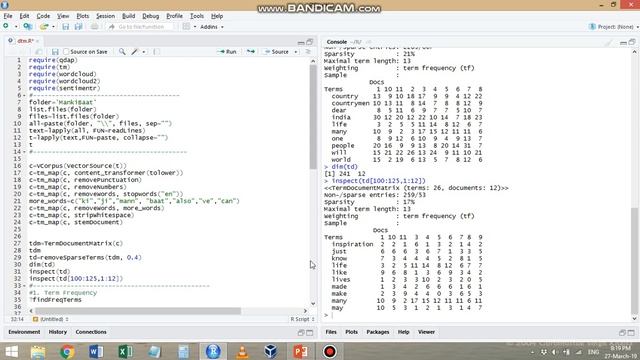Click the Run button
The height and width of the screenshot is (360, 640).
click(227, 52)
